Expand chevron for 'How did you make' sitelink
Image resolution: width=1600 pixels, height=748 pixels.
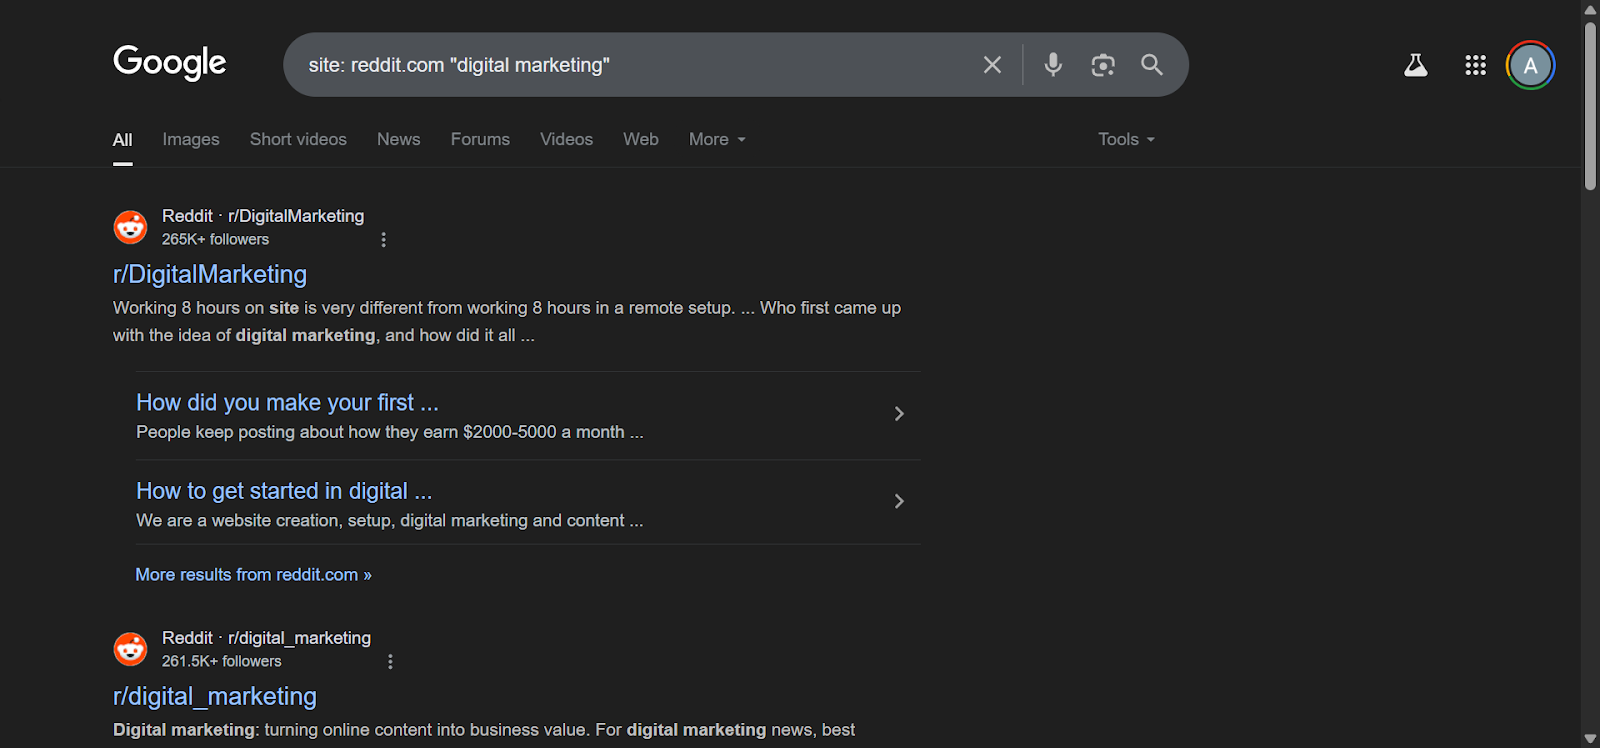click(x=899, y=414)
